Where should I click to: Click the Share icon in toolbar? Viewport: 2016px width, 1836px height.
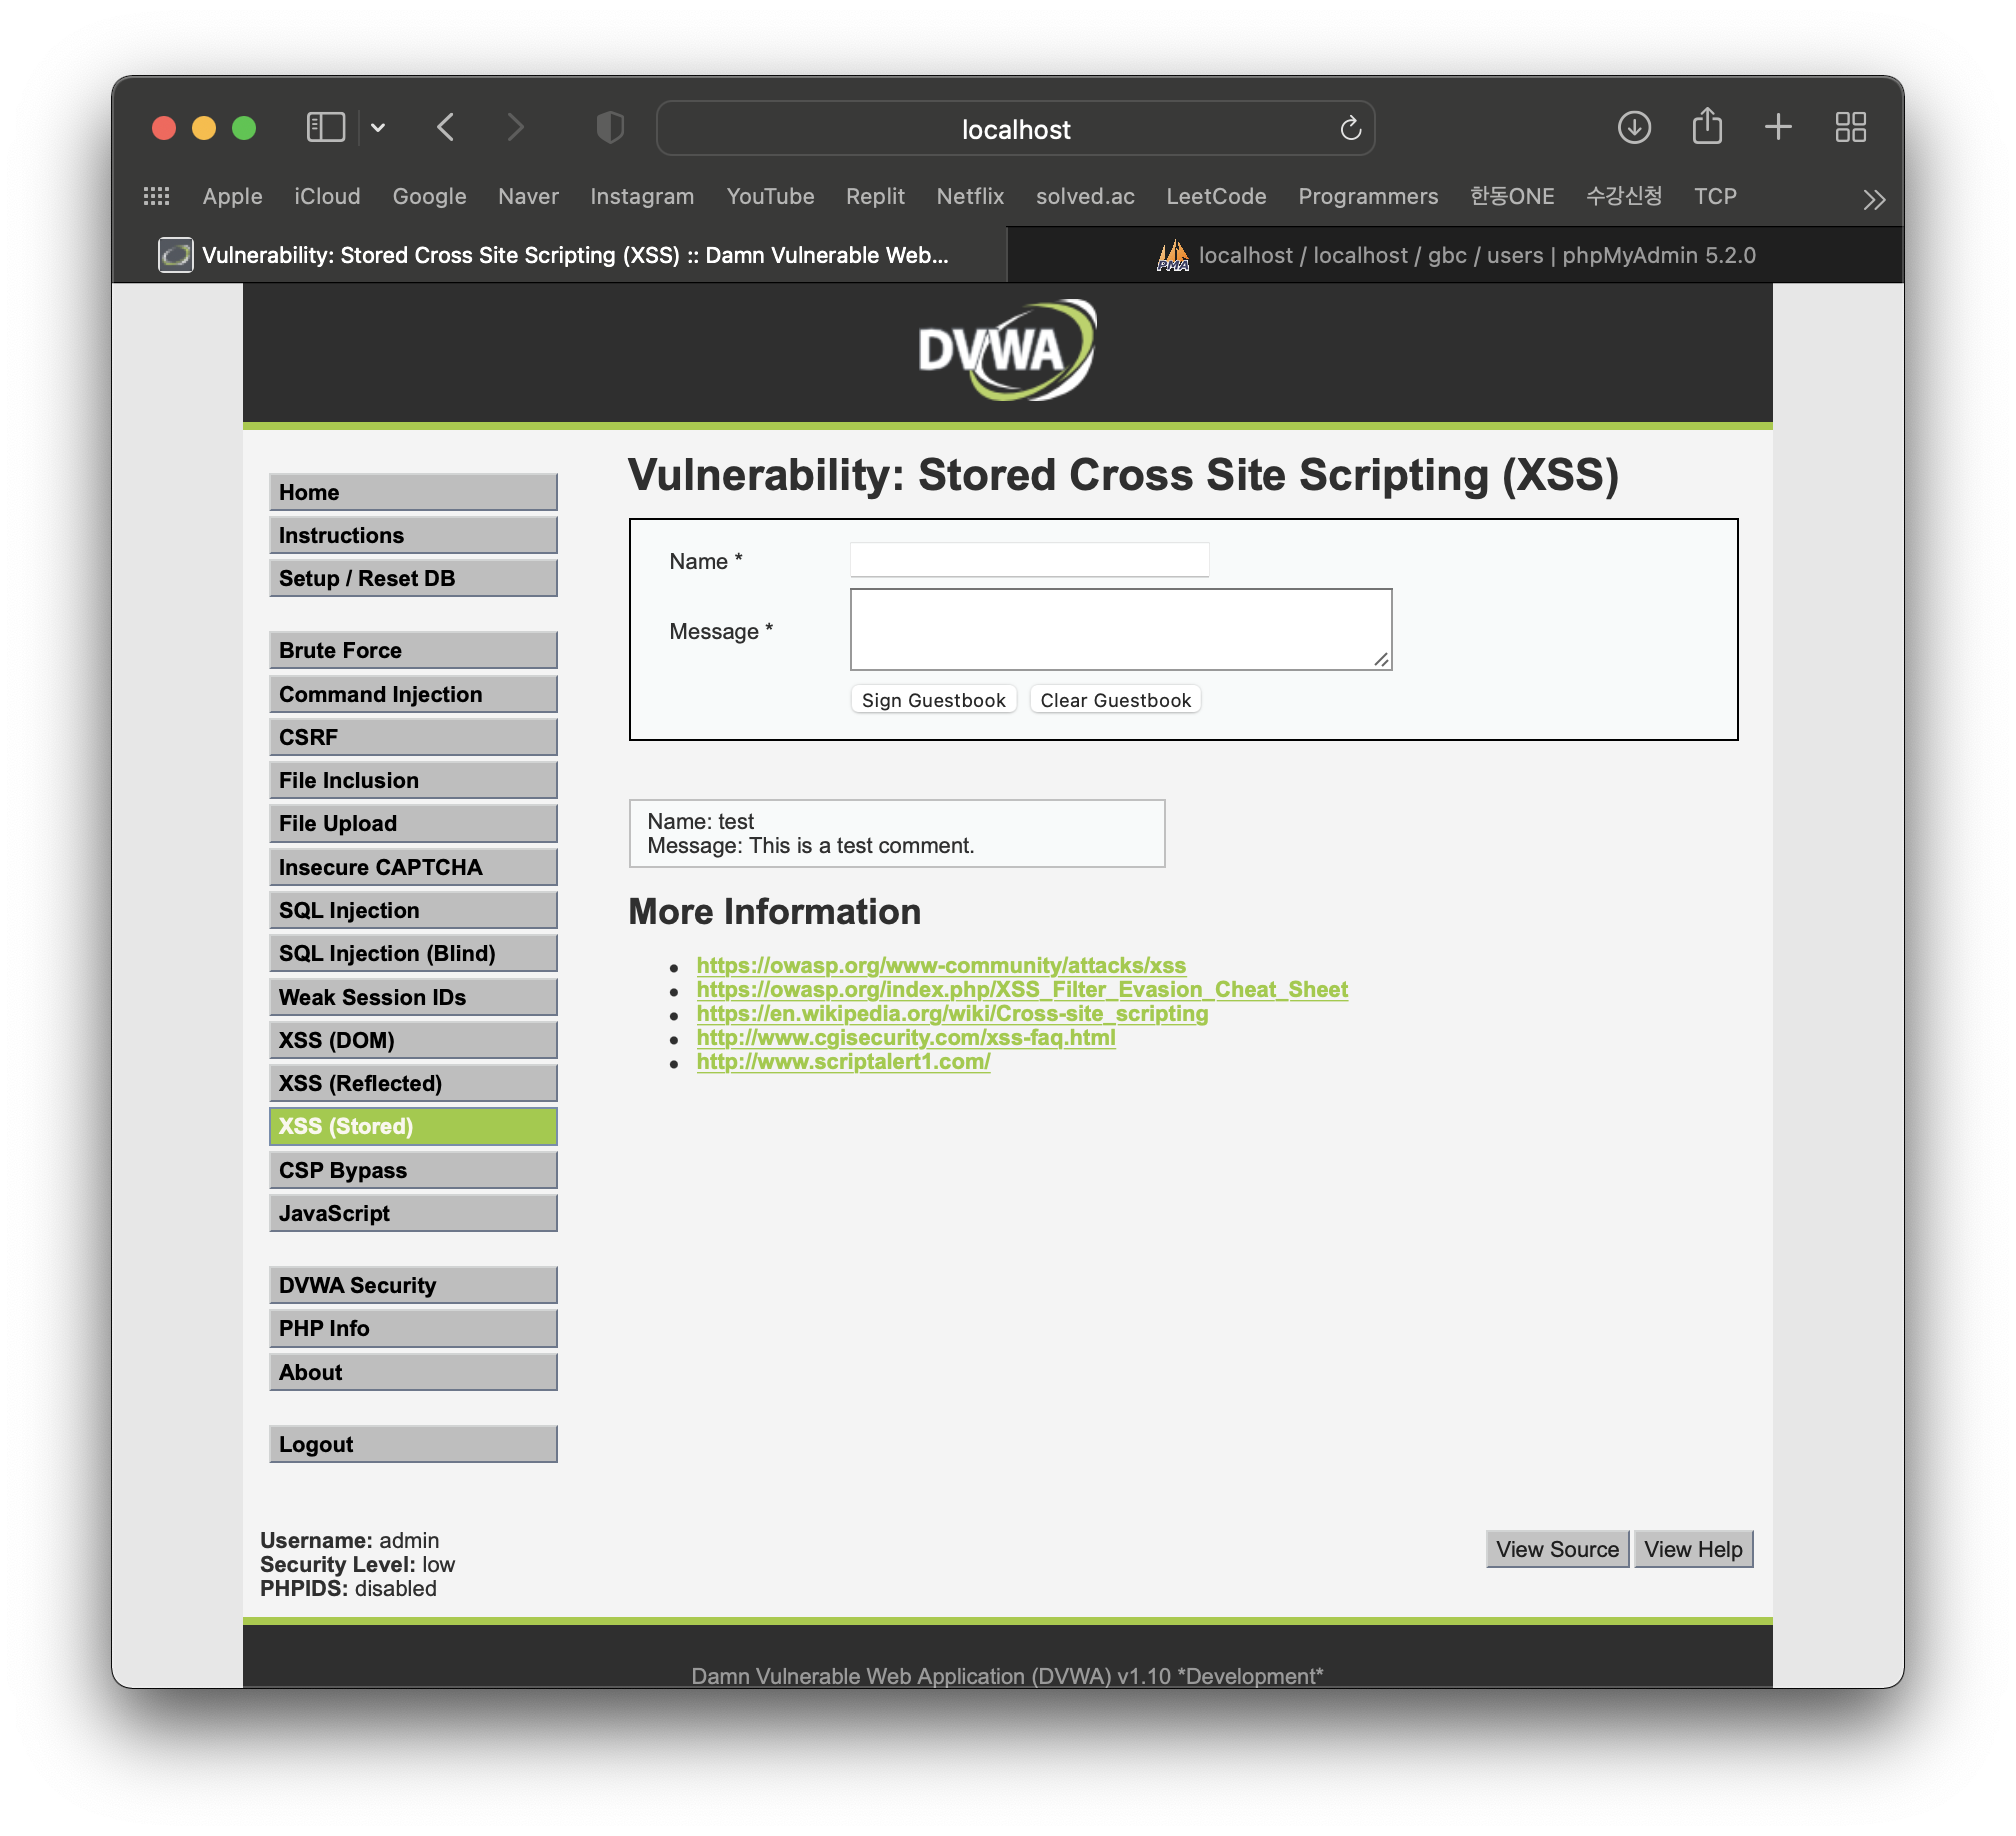(x=1706, y=128)
